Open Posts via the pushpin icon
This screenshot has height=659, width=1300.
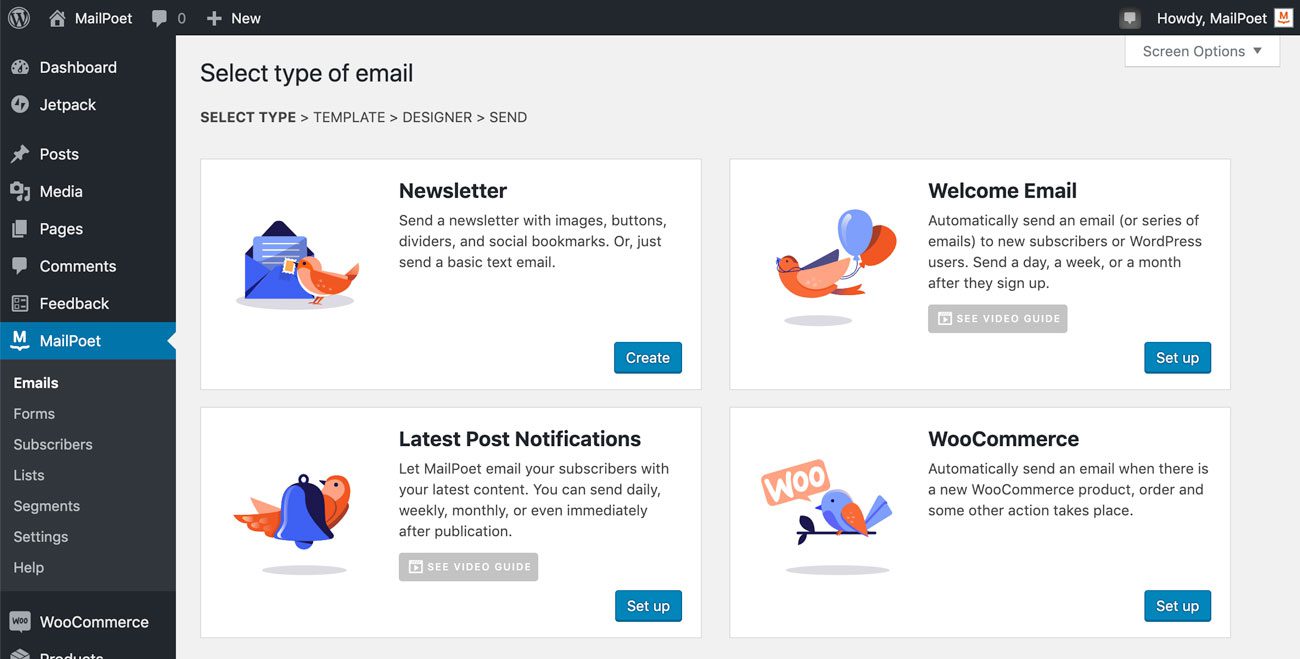point(22,153)
